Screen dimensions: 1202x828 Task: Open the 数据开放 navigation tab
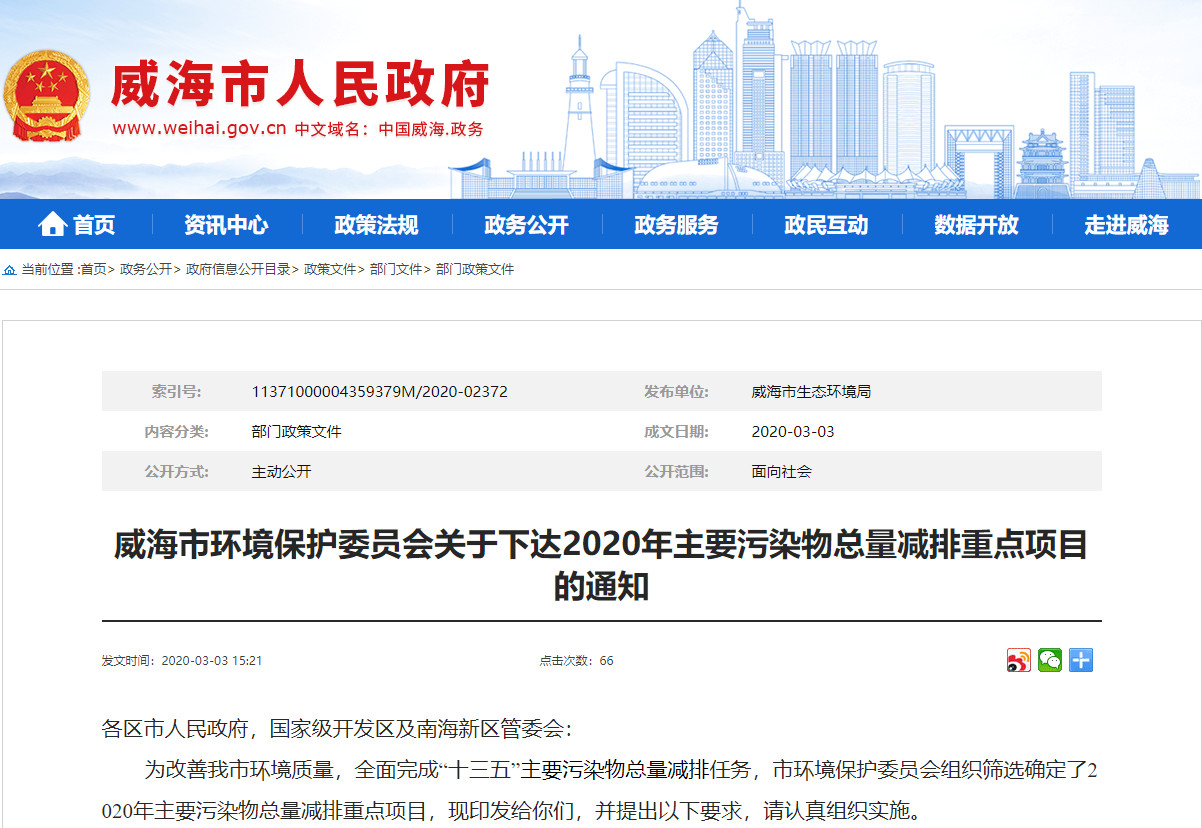pos(976,224)
